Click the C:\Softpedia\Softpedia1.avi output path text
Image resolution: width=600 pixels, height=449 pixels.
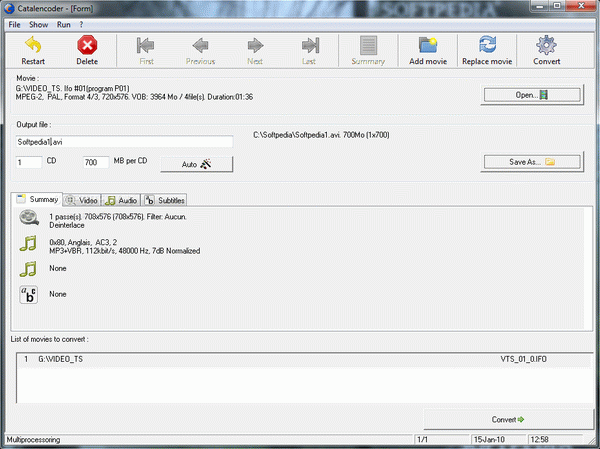(321, 135)
